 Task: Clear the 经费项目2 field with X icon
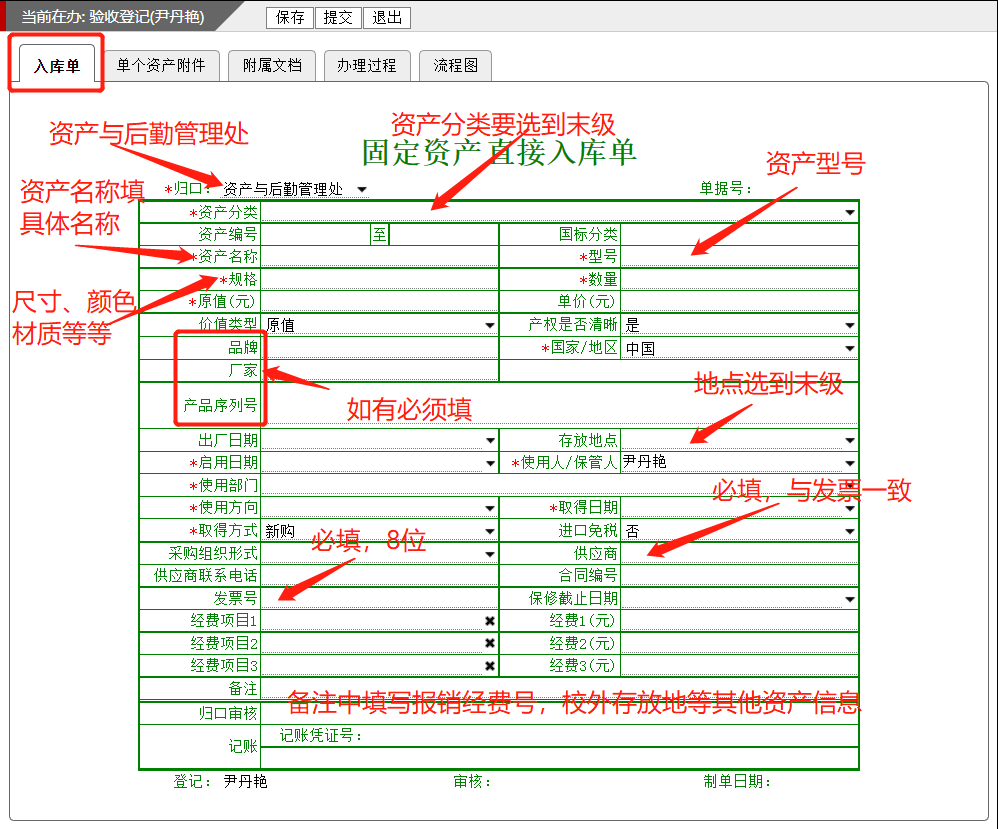point(490,643)
